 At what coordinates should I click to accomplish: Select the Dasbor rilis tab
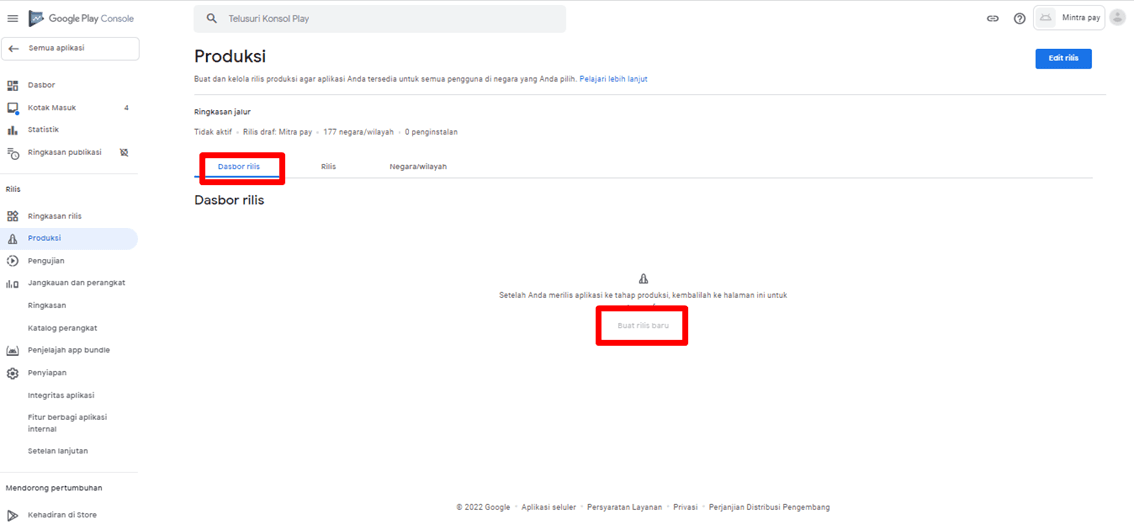point(239,167)
